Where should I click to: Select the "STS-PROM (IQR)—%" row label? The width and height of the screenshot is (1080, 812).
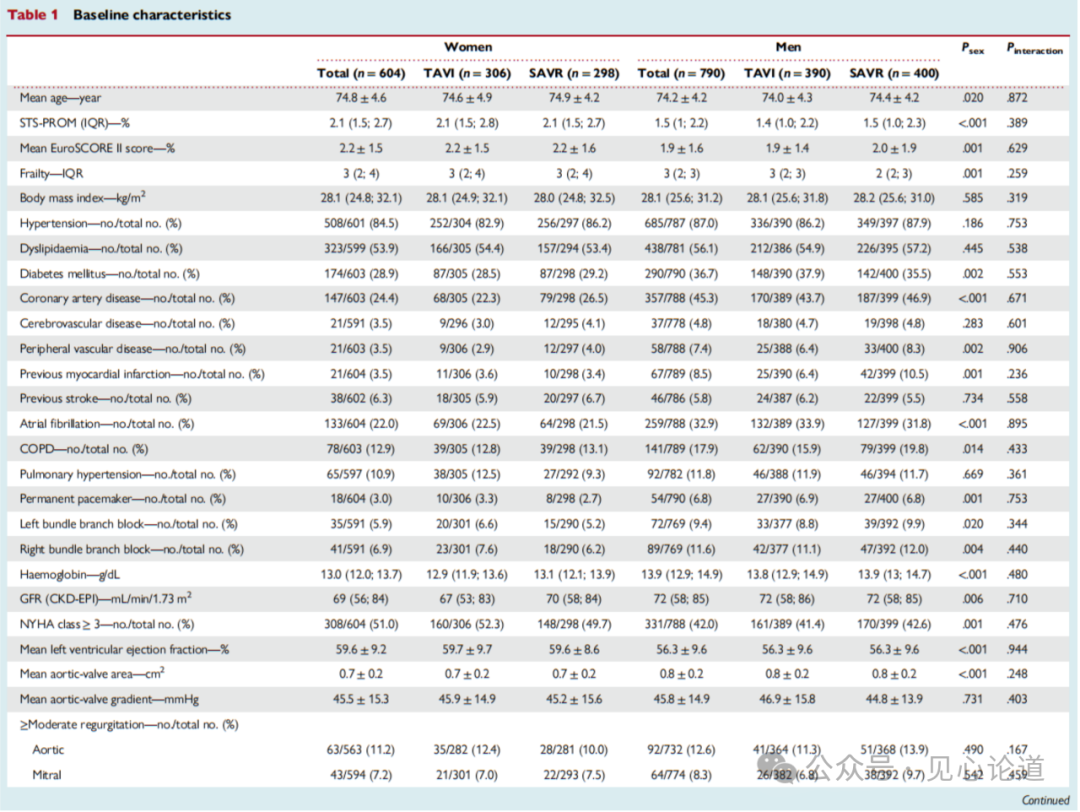pos(76,123)
